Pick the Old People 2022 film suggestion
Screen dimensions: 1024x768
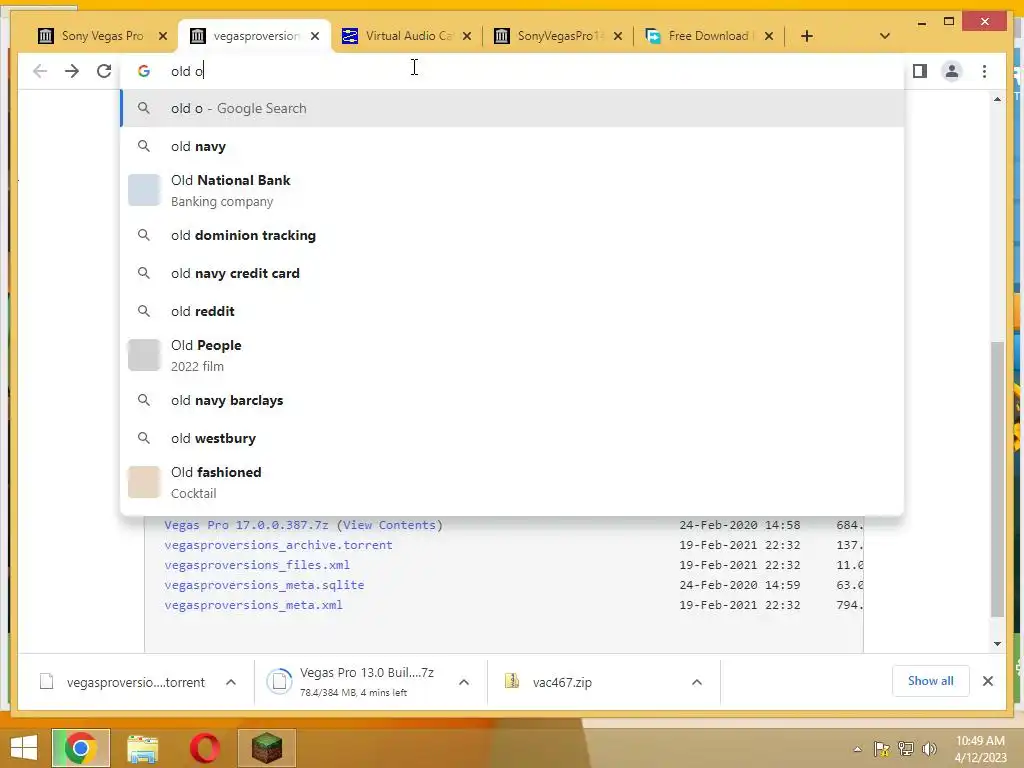coord(513,355)
